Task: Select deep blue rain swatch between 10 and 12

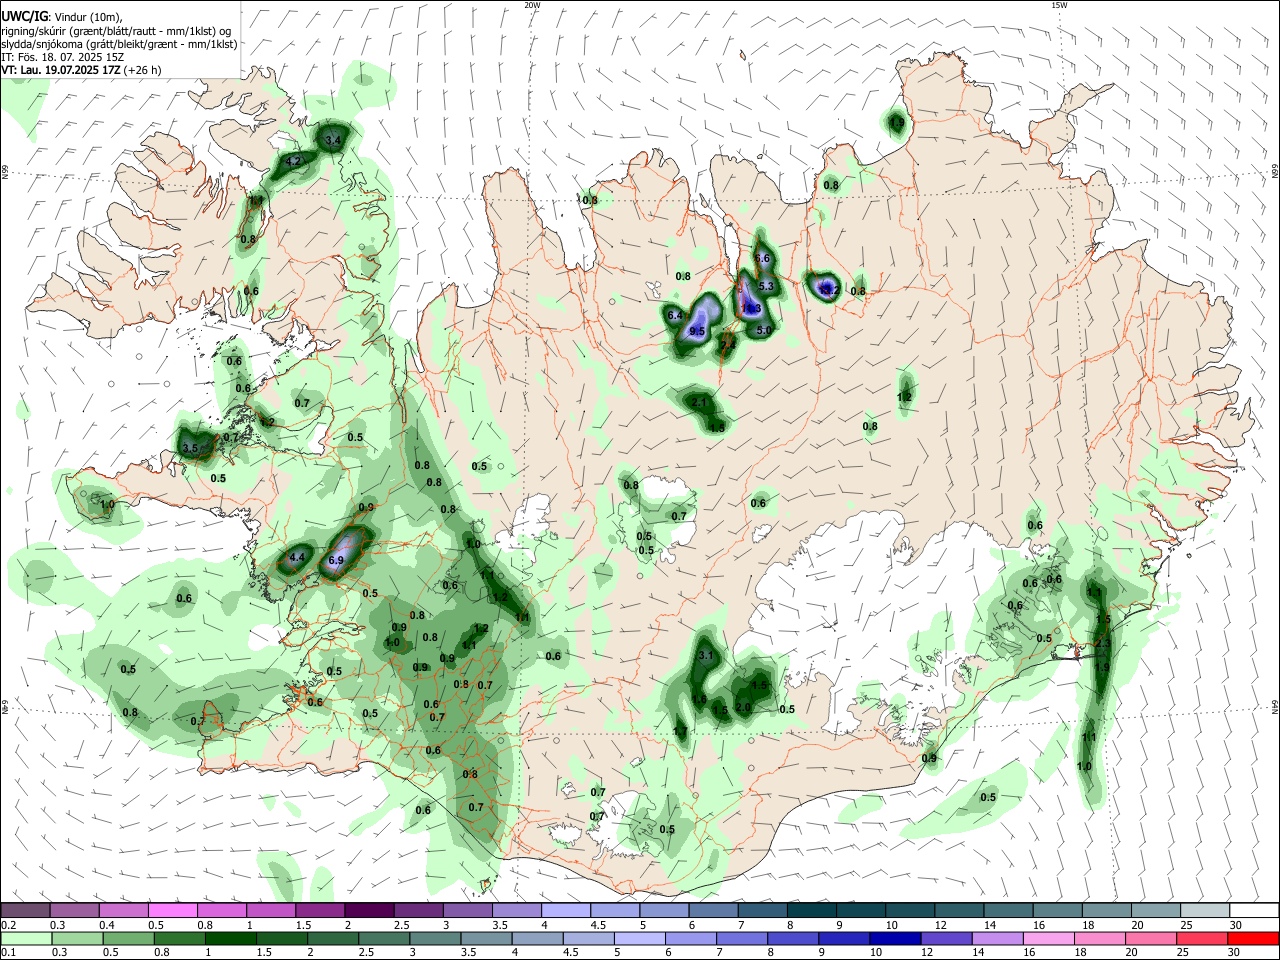Action: pyautogui.click(x=894, y=939)
